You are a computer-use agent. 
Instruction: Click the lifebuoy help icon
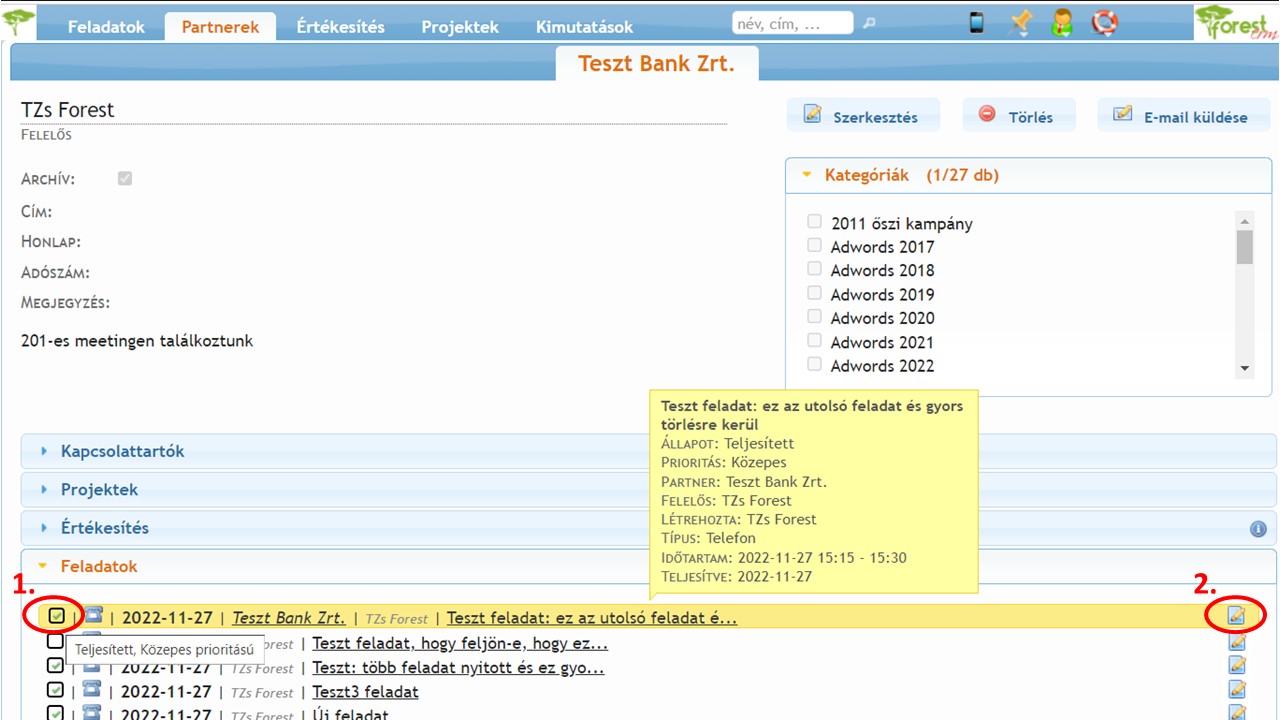click(1104, 23)
